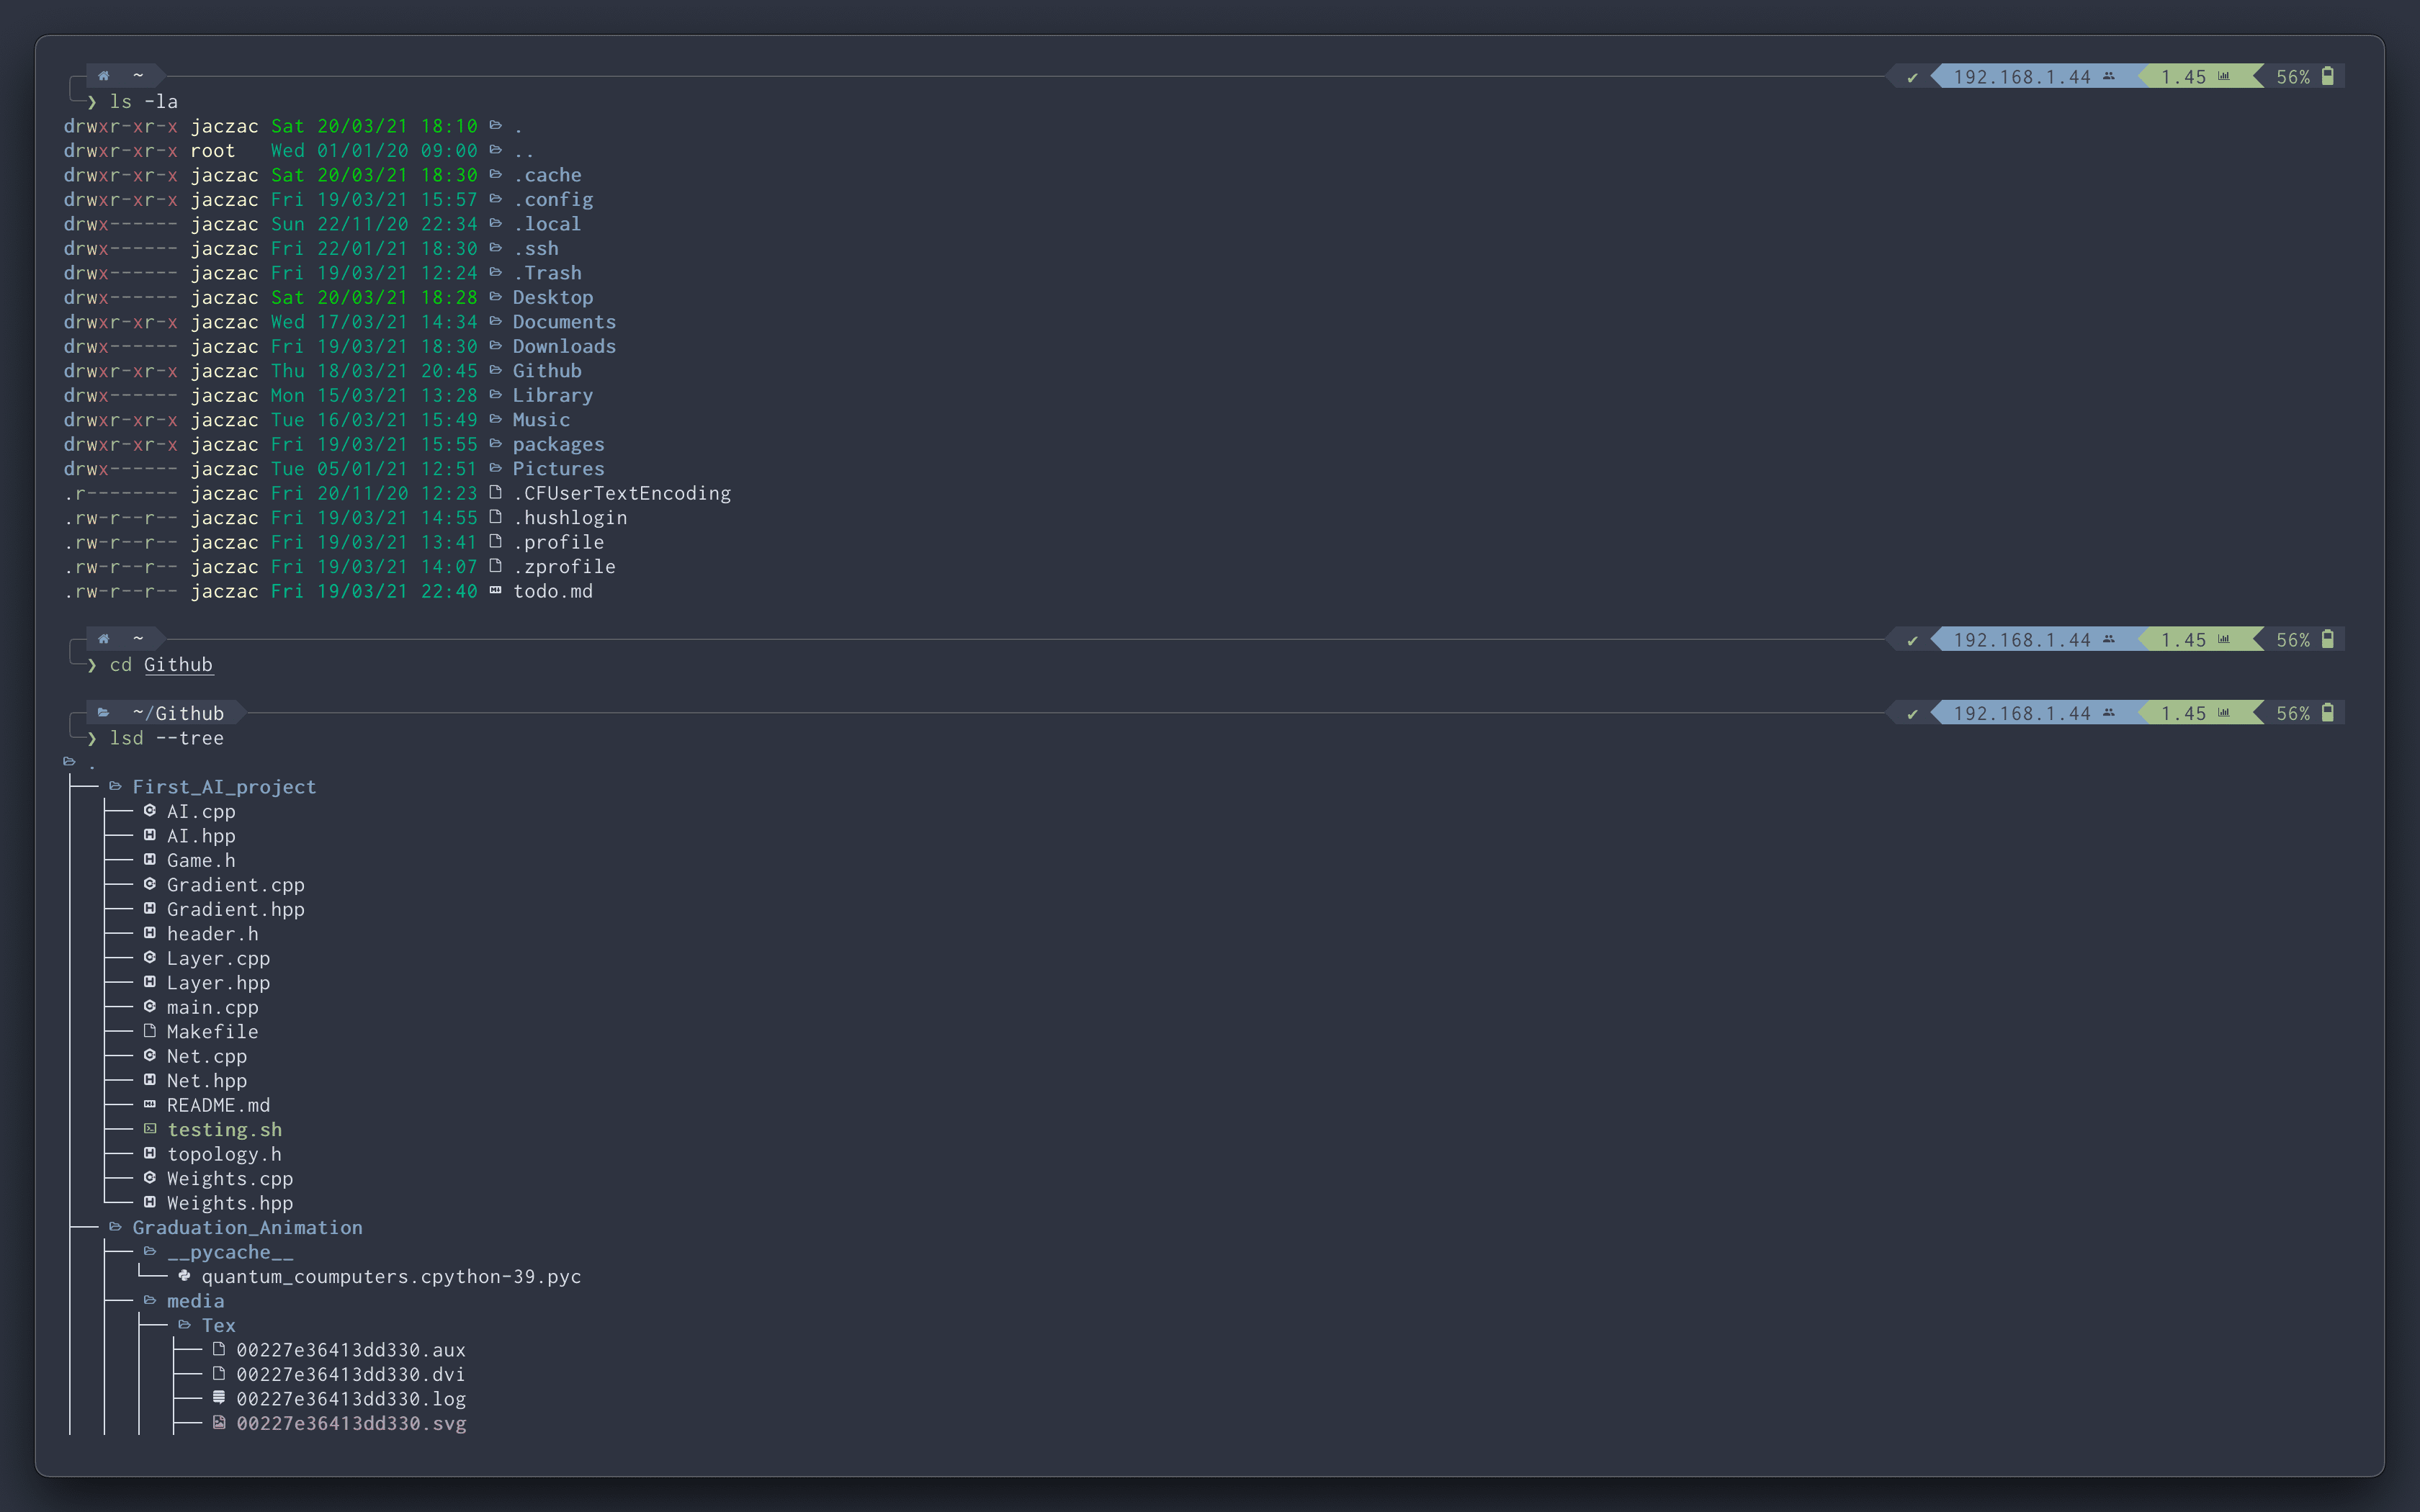
Task: Click the Music directory name
Action: [541, 419]
